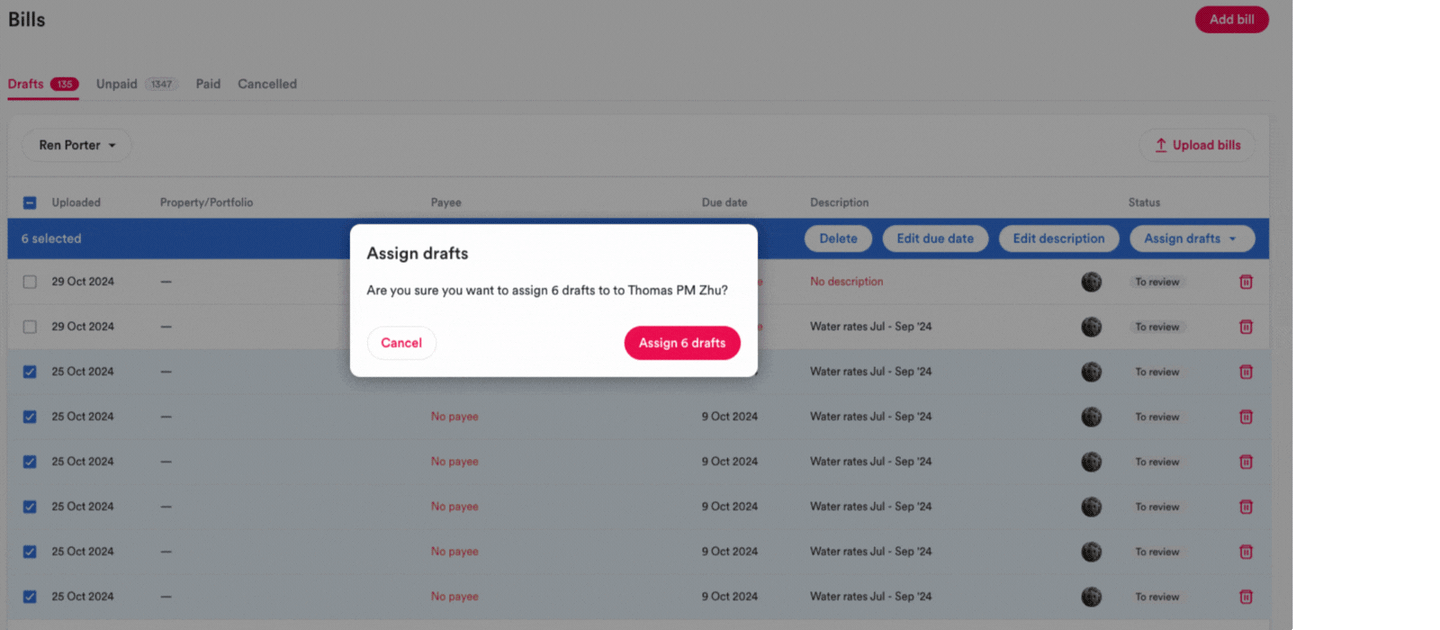Go to the Paid tab

(x=208, y=84)
